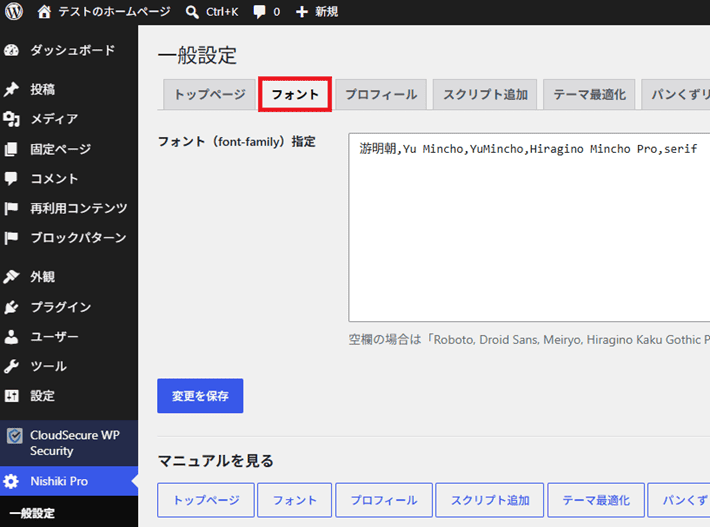The width and height of the screenshot is (710, 527).
Task: Open プロフィール manual button
Action: 384,500
